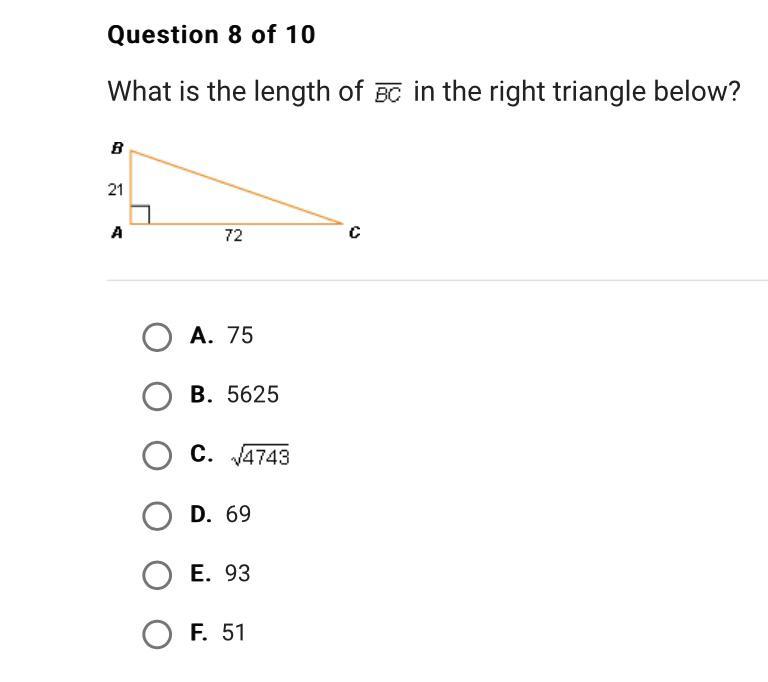Image resolution: width=768 pixels, height=682 pixels.
Task: Pick the radio button for option E
Action: tap(157, 575)
